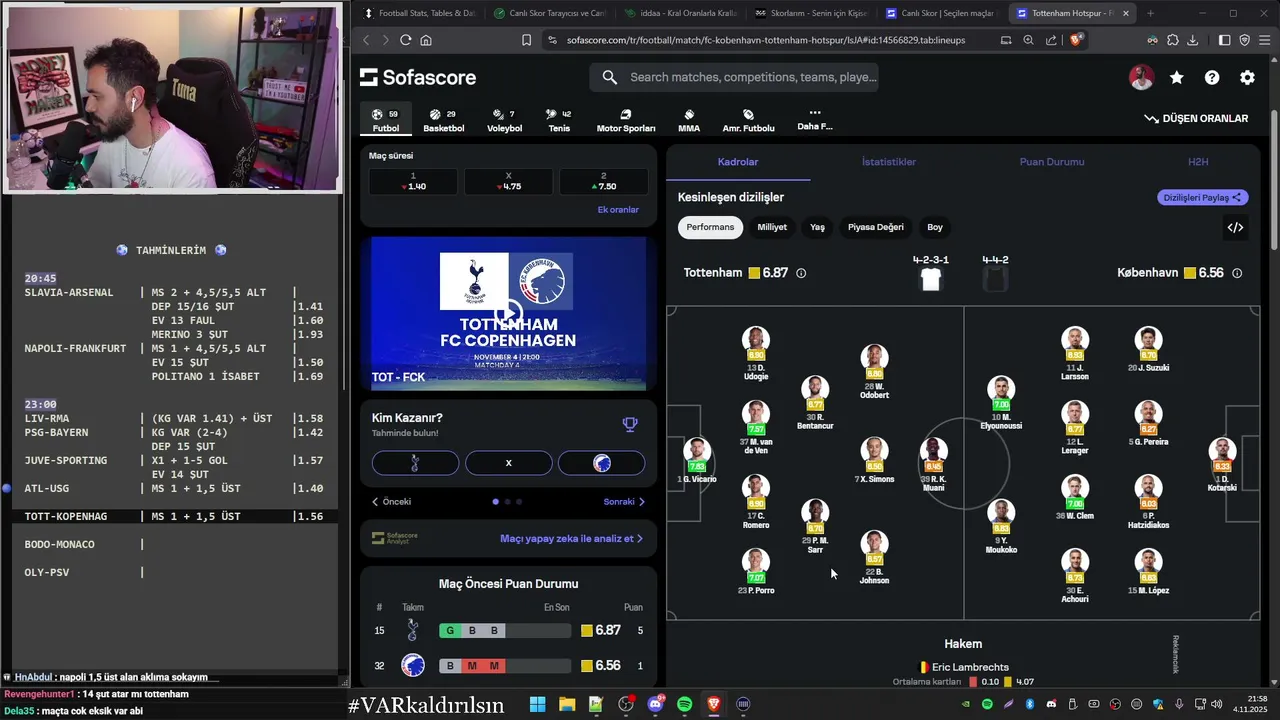This screenshot has width=1280, height=720.
Task: Click draw odds 4.75
Action: coord(508,181)
